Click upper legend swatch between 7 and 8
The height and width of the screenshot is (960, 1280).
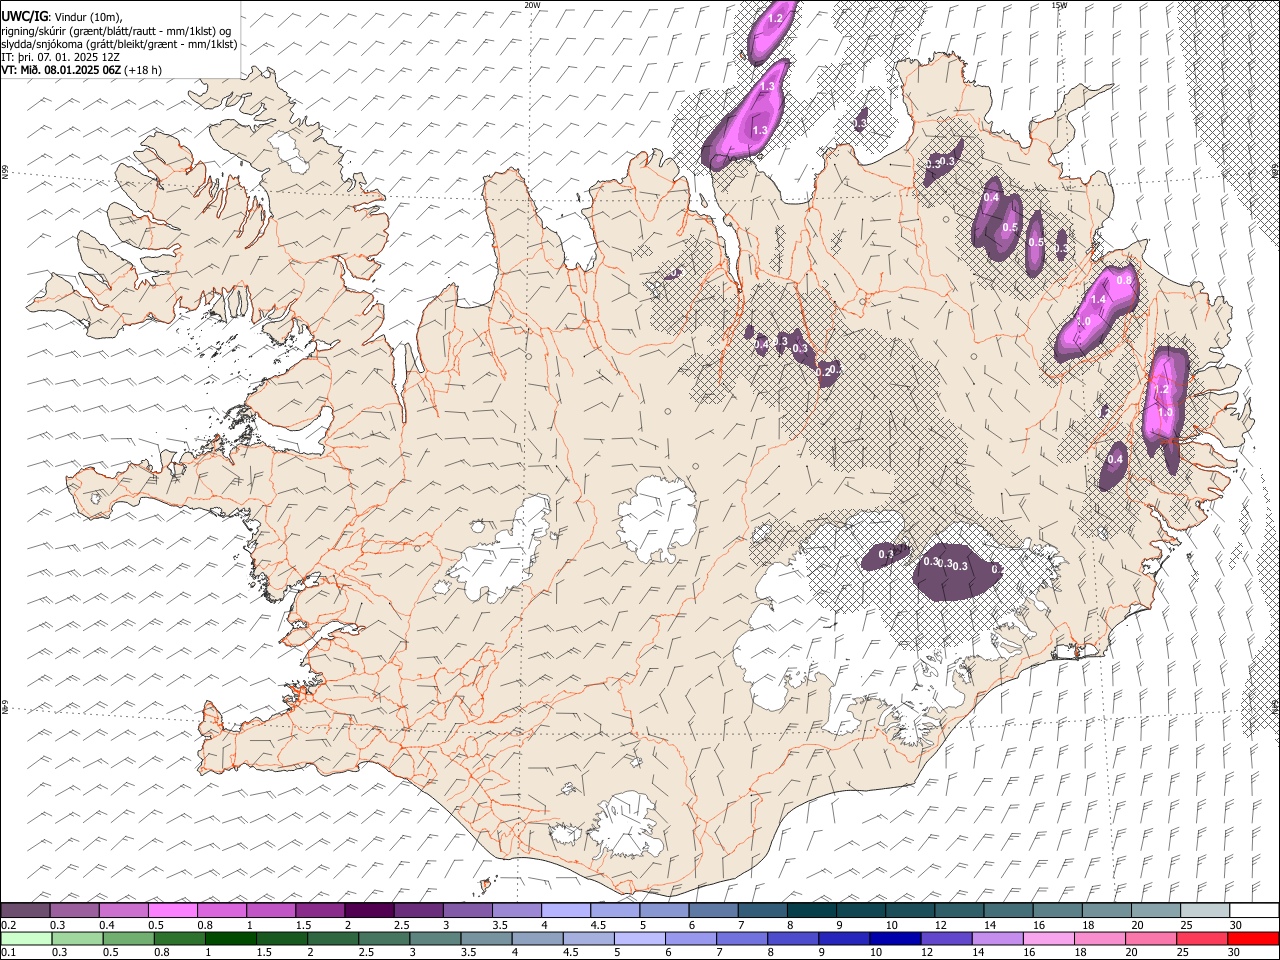click(x=762, y=911)
